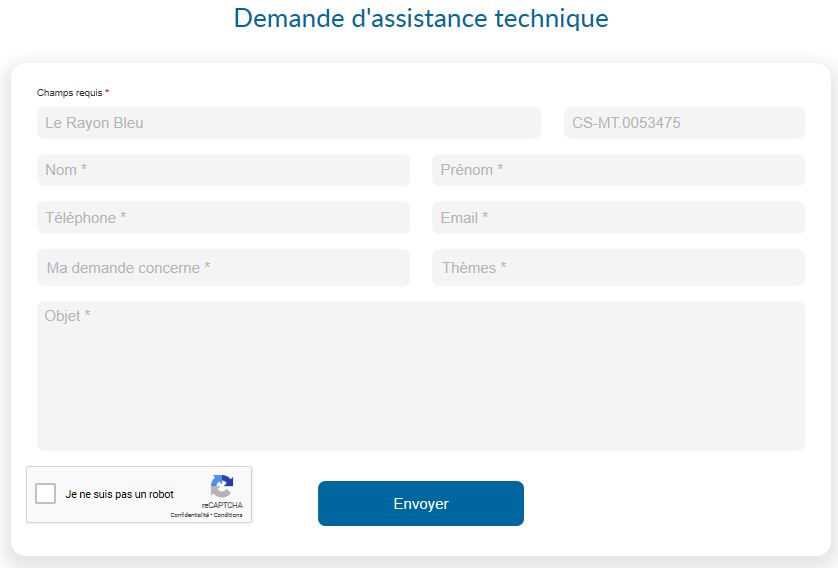This screenshot has height=568, width=838.
Task: Place cursor in the Email field
Action: [x=618, y=217]
